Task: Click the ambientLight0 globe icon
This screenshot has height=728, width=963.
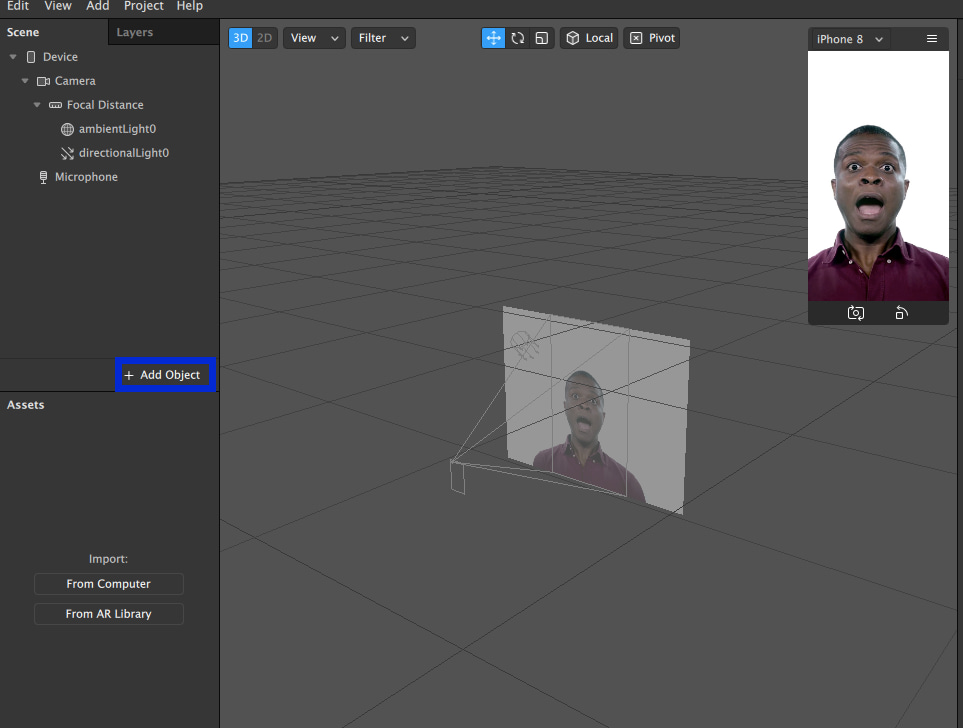Action: click(67, 129)
